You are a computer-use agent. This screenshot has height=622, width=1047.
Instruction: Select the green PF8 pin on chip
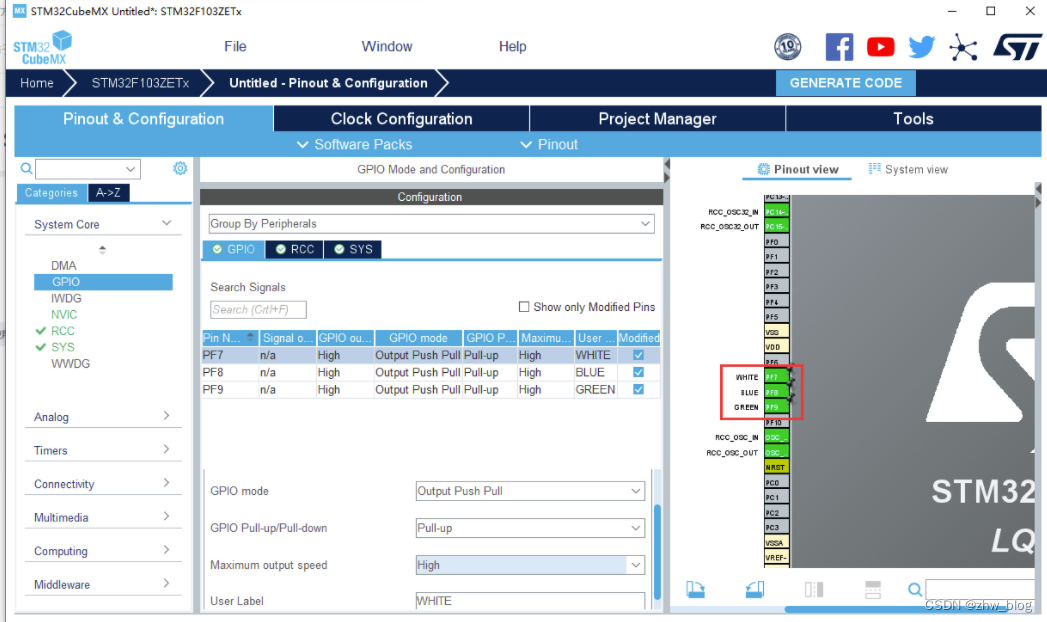[x=776, y=392]
